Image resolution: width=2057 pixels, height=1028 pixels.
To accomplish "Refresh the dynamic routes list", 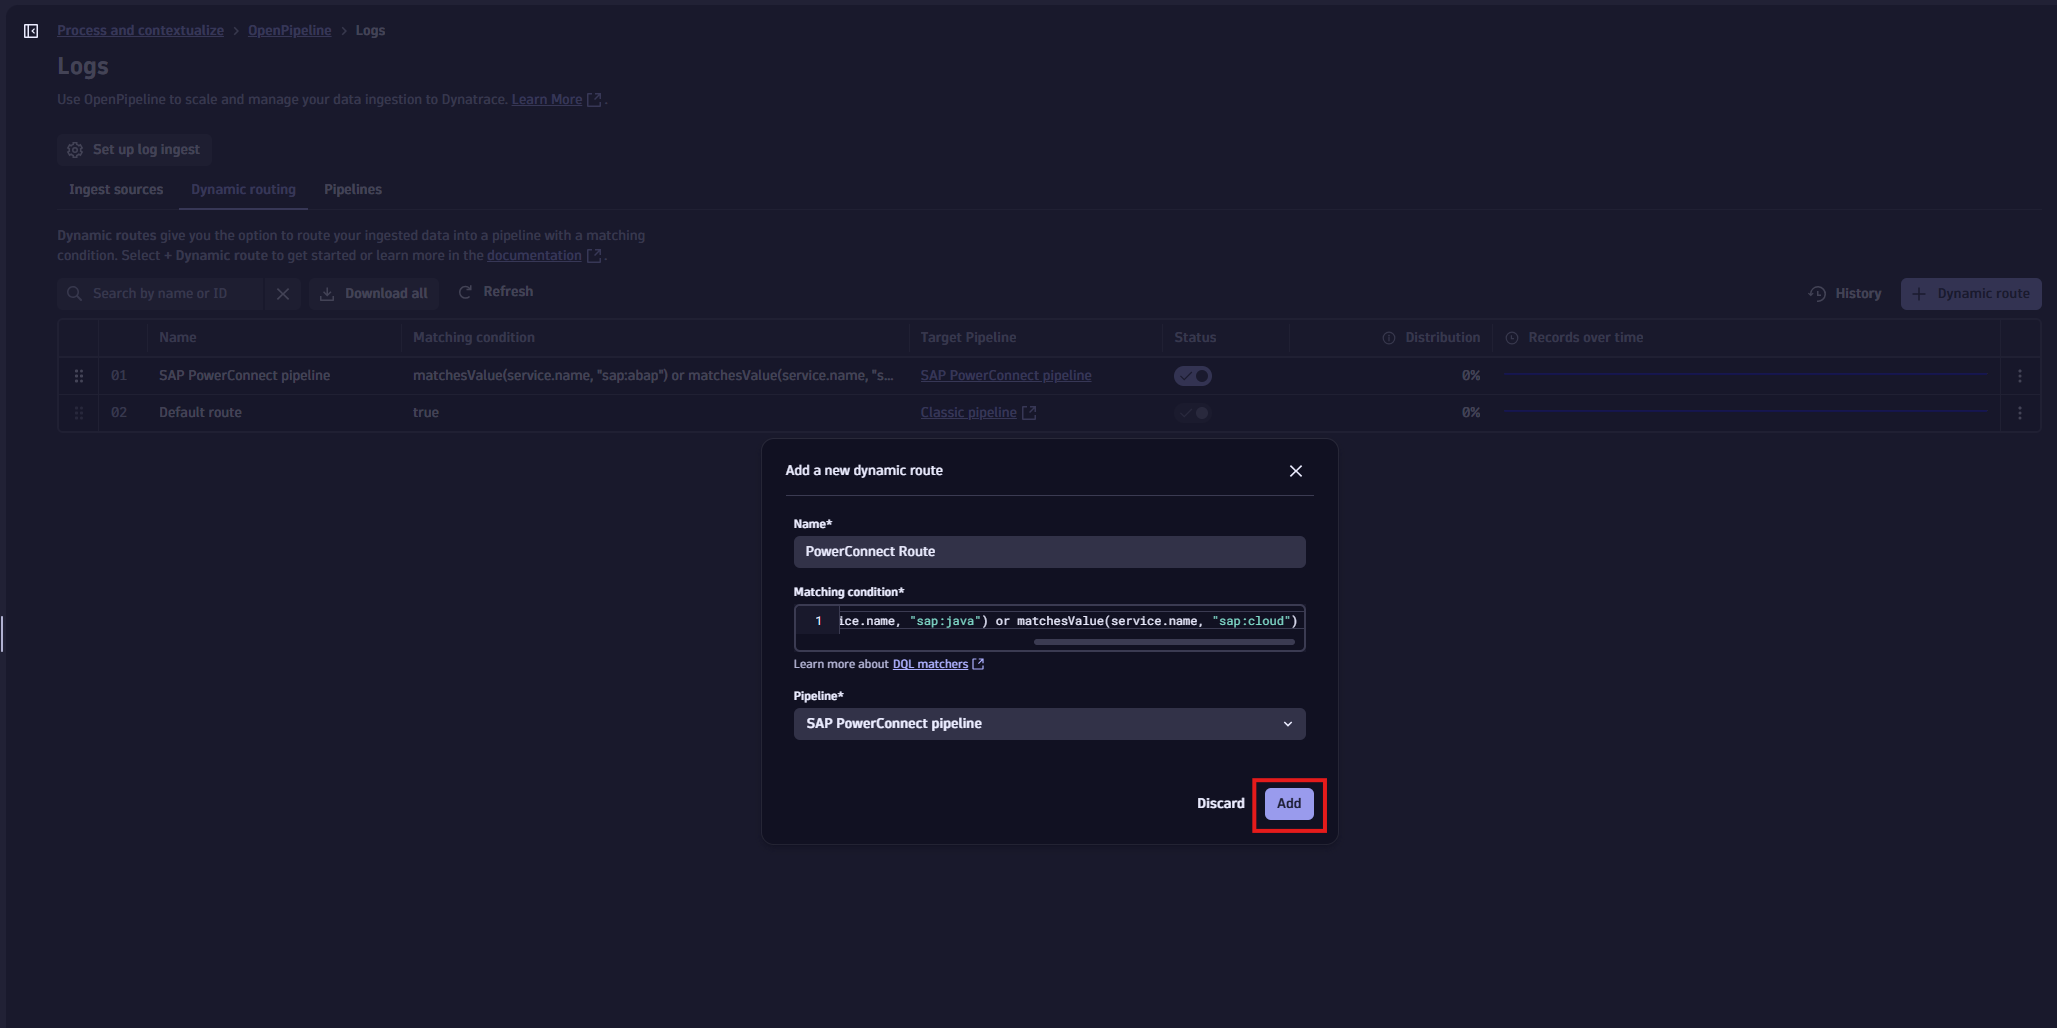I will (496, 292).
